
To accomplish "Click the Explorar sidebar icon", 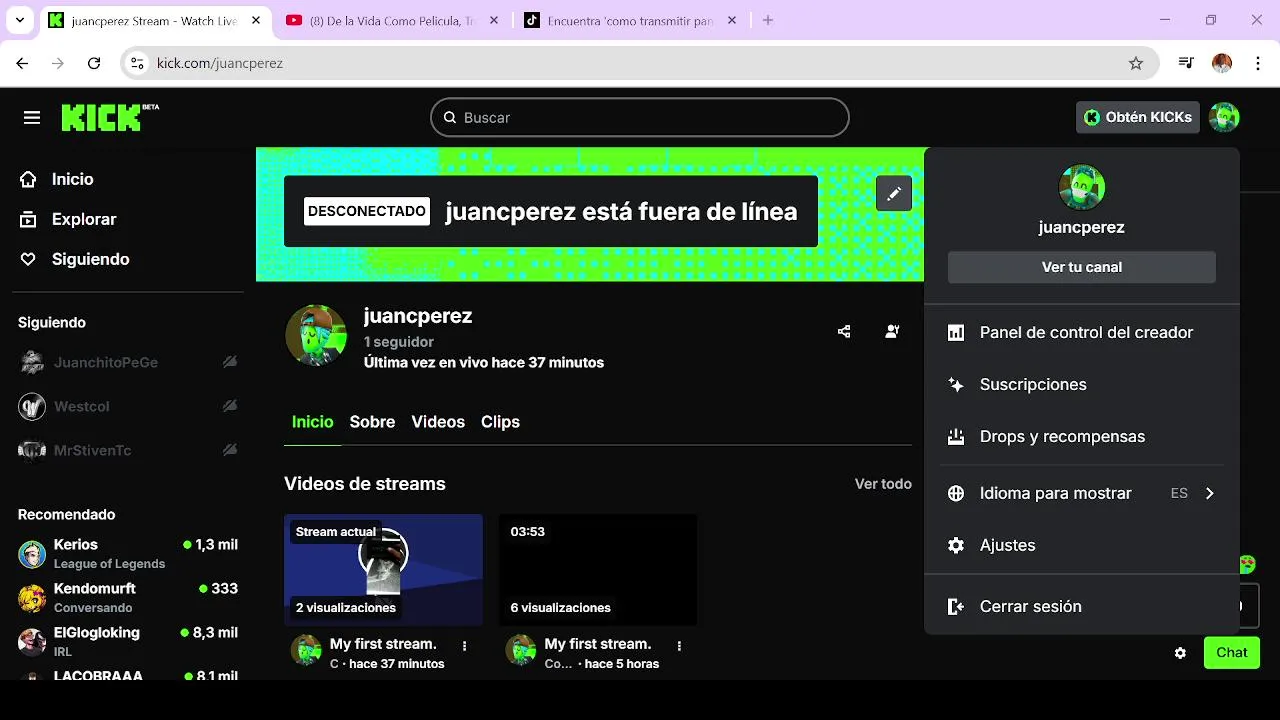I will point(29,219).
